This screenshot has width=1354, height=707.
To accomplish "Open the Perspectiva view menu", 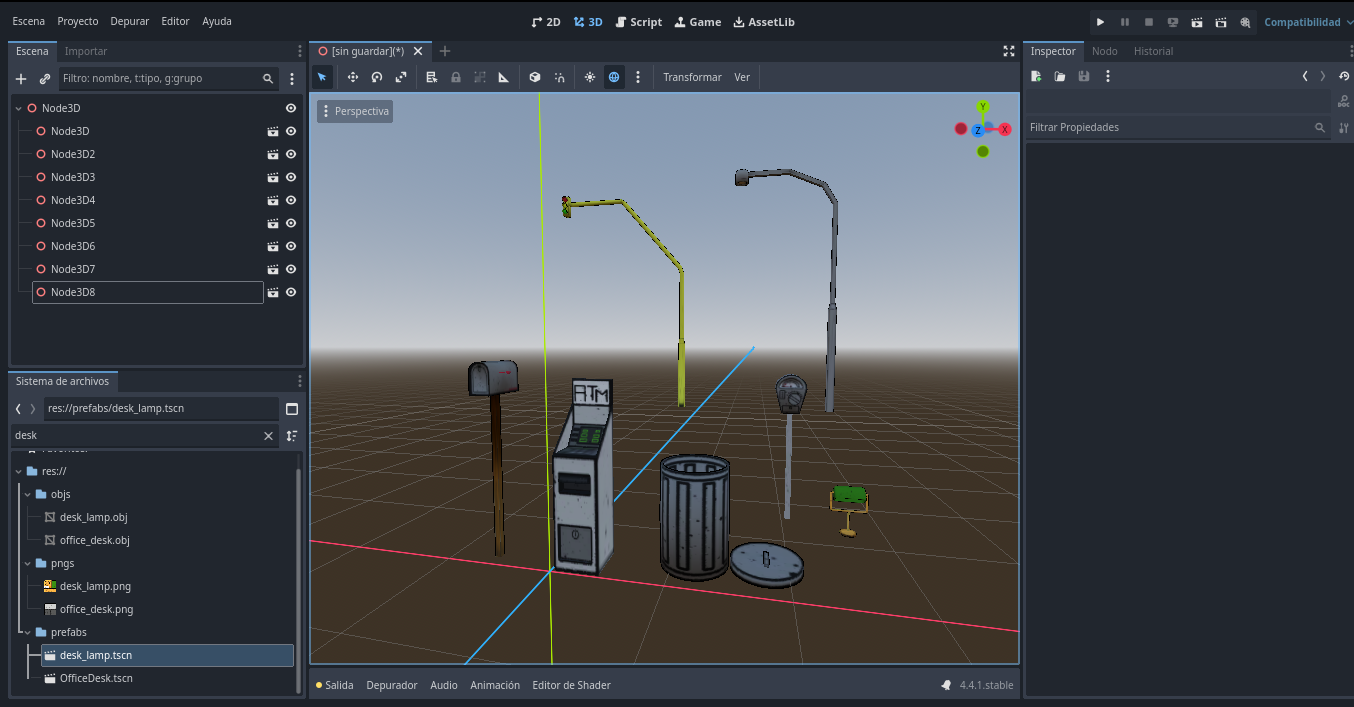I will point(355,111).
